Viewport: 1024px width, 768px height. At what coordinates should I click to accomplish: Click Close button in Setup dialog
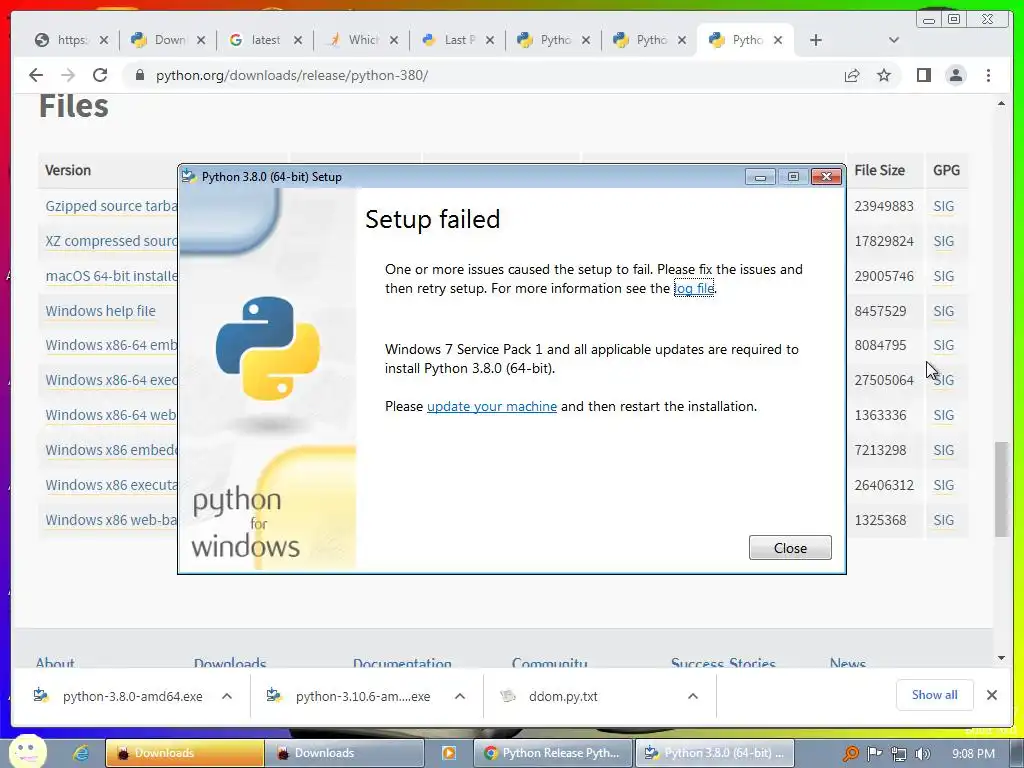coord(790,548)
